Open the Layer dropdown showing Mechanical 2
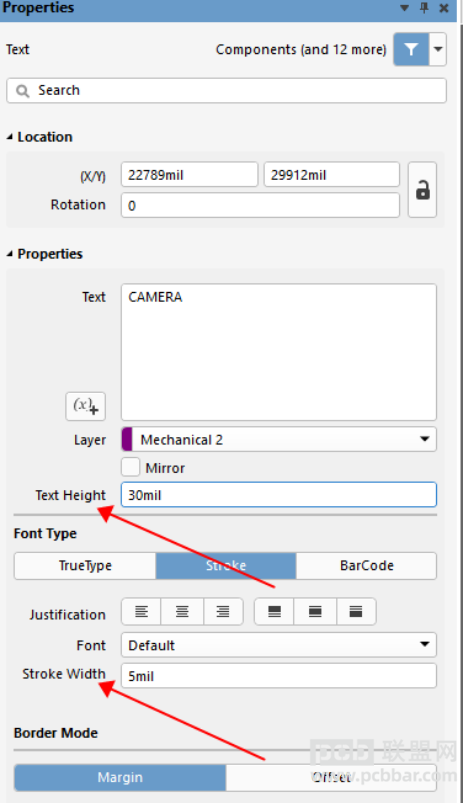Image resolution: width=463 pixels, height=803 pixels. 279,439
